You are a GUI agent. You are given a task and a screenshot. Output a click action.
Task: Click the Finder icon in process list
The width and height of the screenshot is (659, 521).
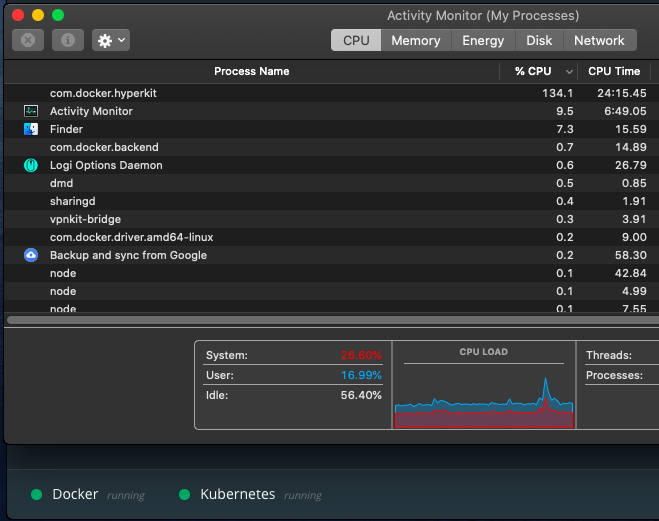point(31,129)
